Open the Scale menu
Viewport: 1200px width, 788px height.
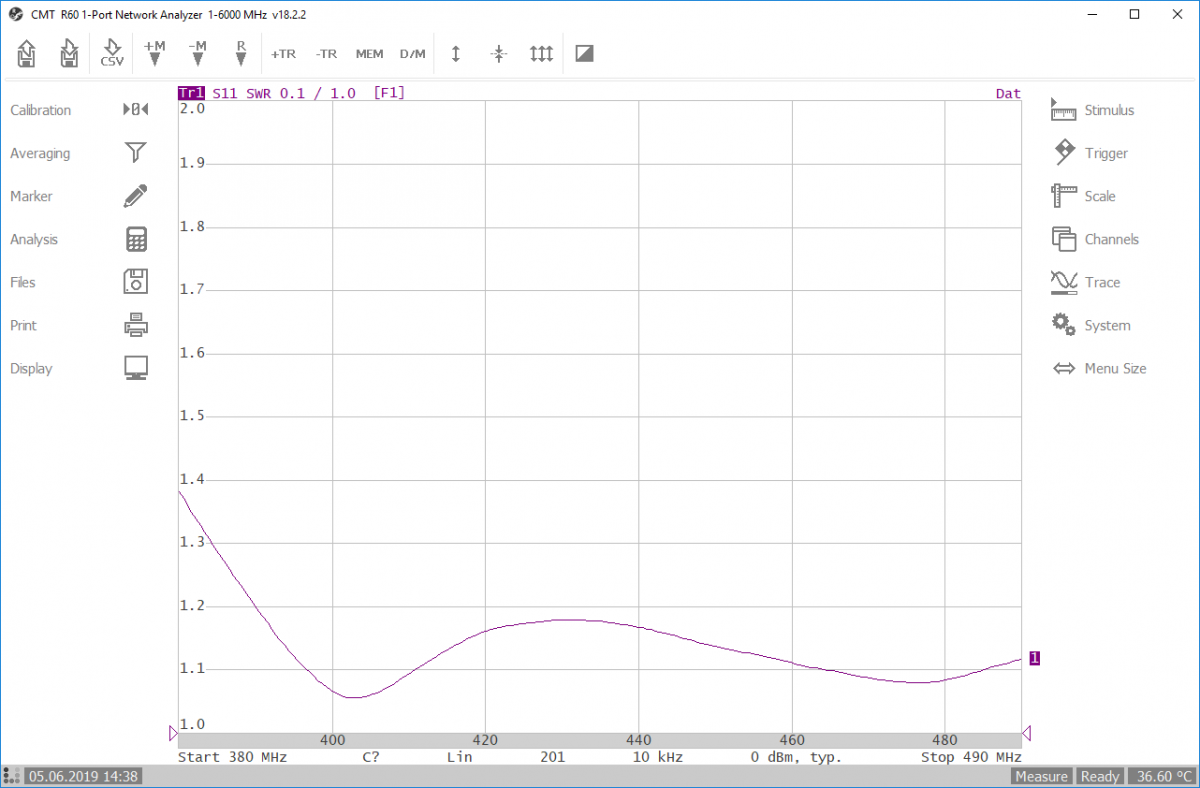coord(1083,196)
